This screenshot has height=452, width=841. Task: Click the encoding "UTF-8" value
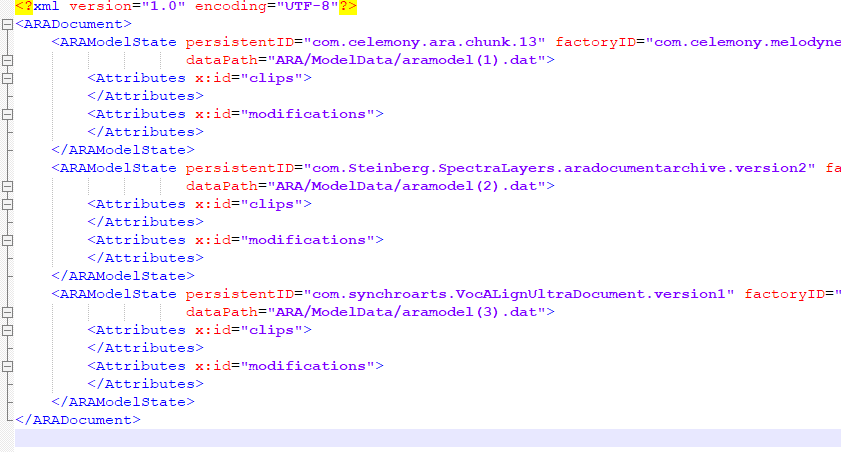click(307, 6)
